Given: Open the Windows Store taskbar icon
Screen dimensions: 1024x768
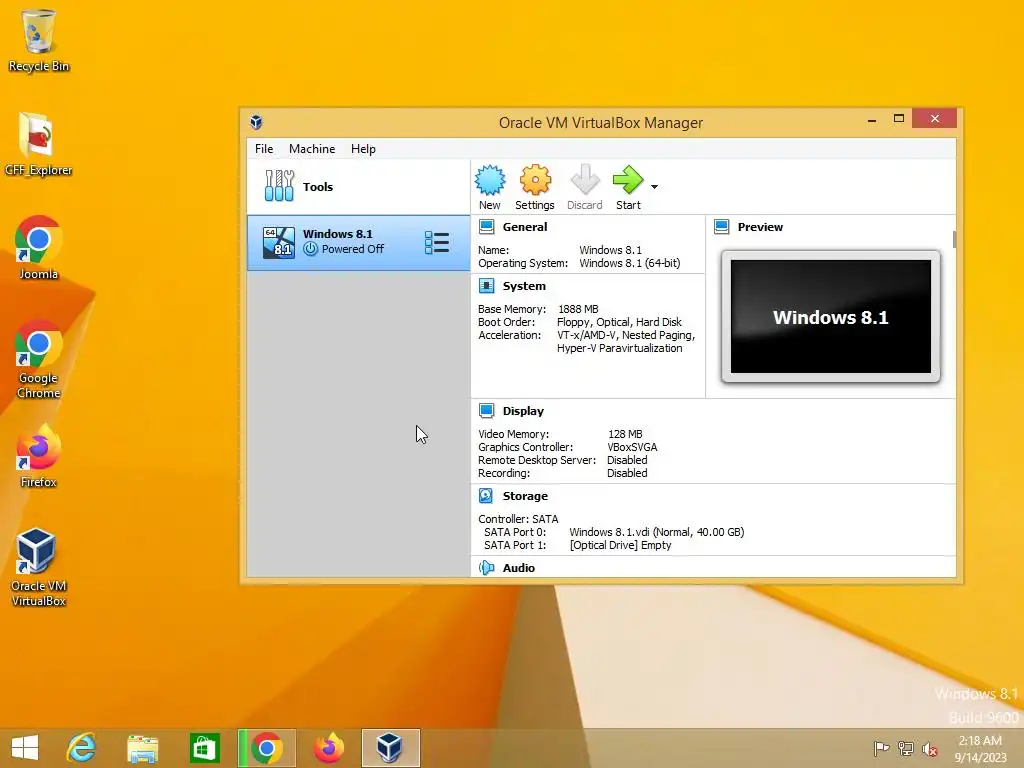Looking at the screenshot, I should click(204, 748).
